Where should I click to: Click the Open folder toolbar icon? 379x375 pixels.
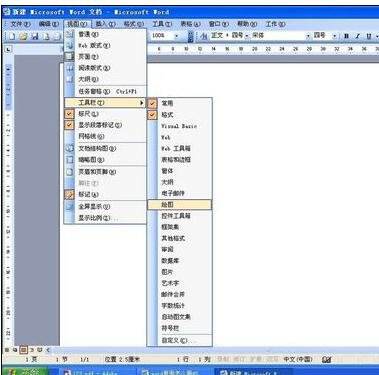click(23, 36)
